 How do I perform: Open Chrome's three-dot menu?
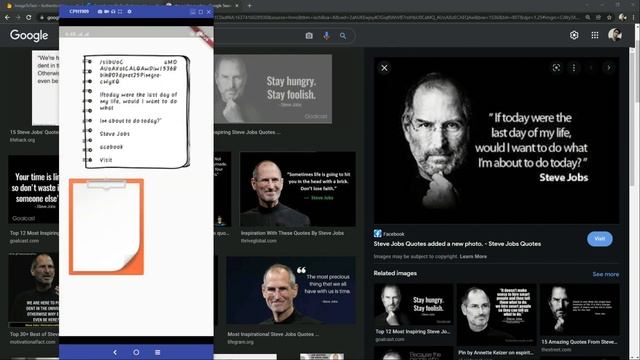point(634,18)
